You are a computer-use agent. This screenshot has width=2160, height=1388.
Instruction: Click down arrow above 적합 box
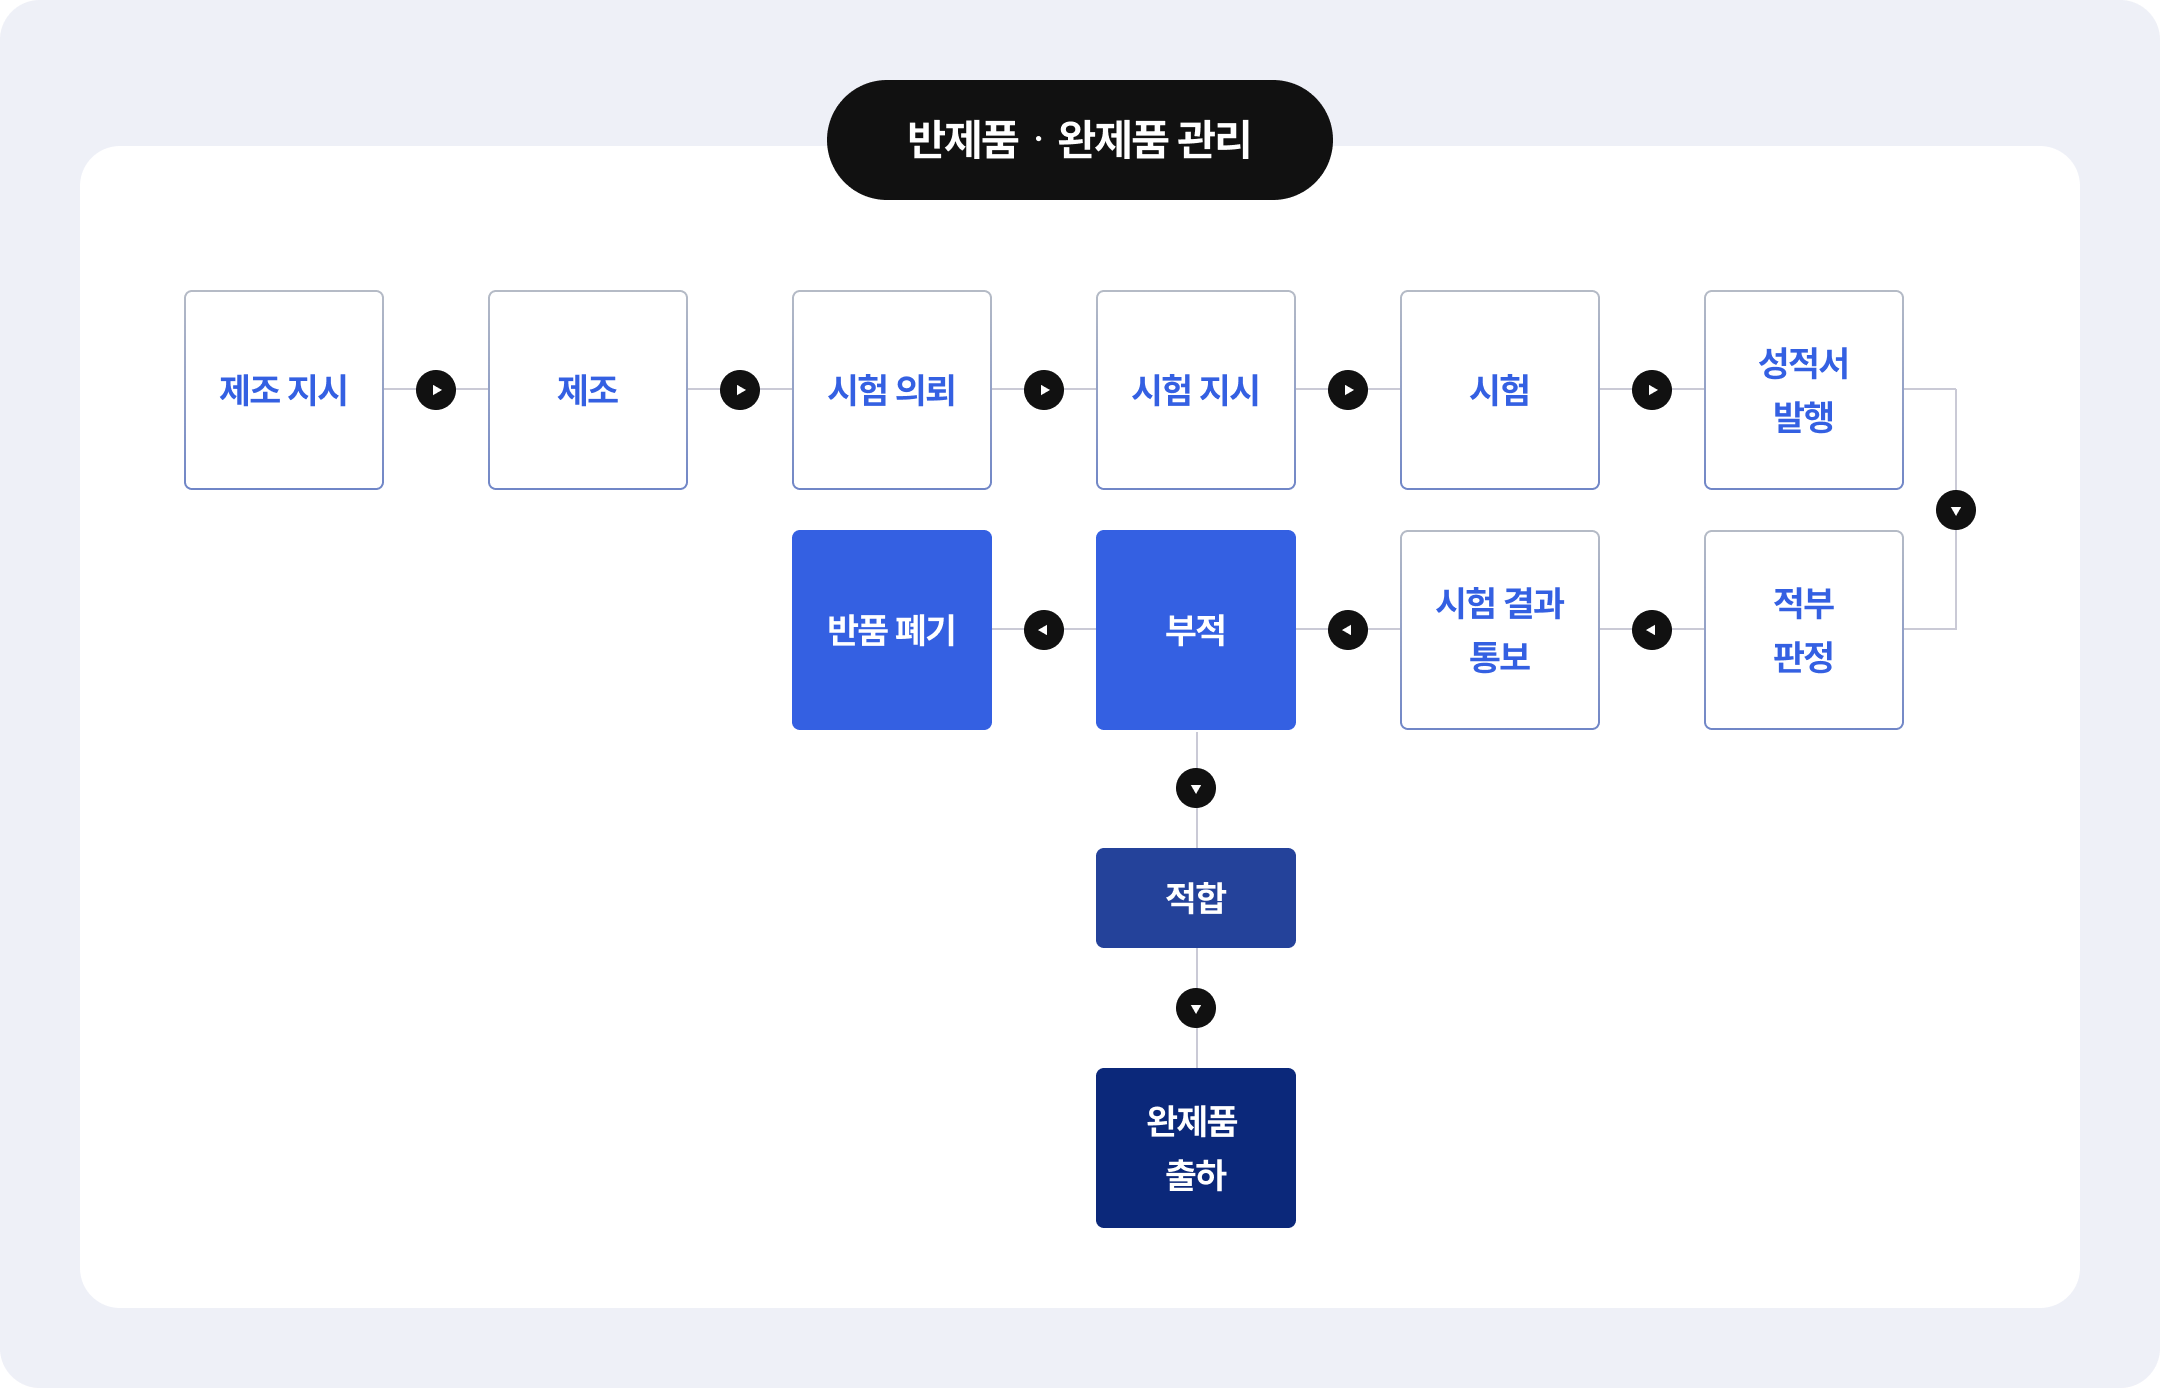pyautogui.click(x=1196, y=788)
